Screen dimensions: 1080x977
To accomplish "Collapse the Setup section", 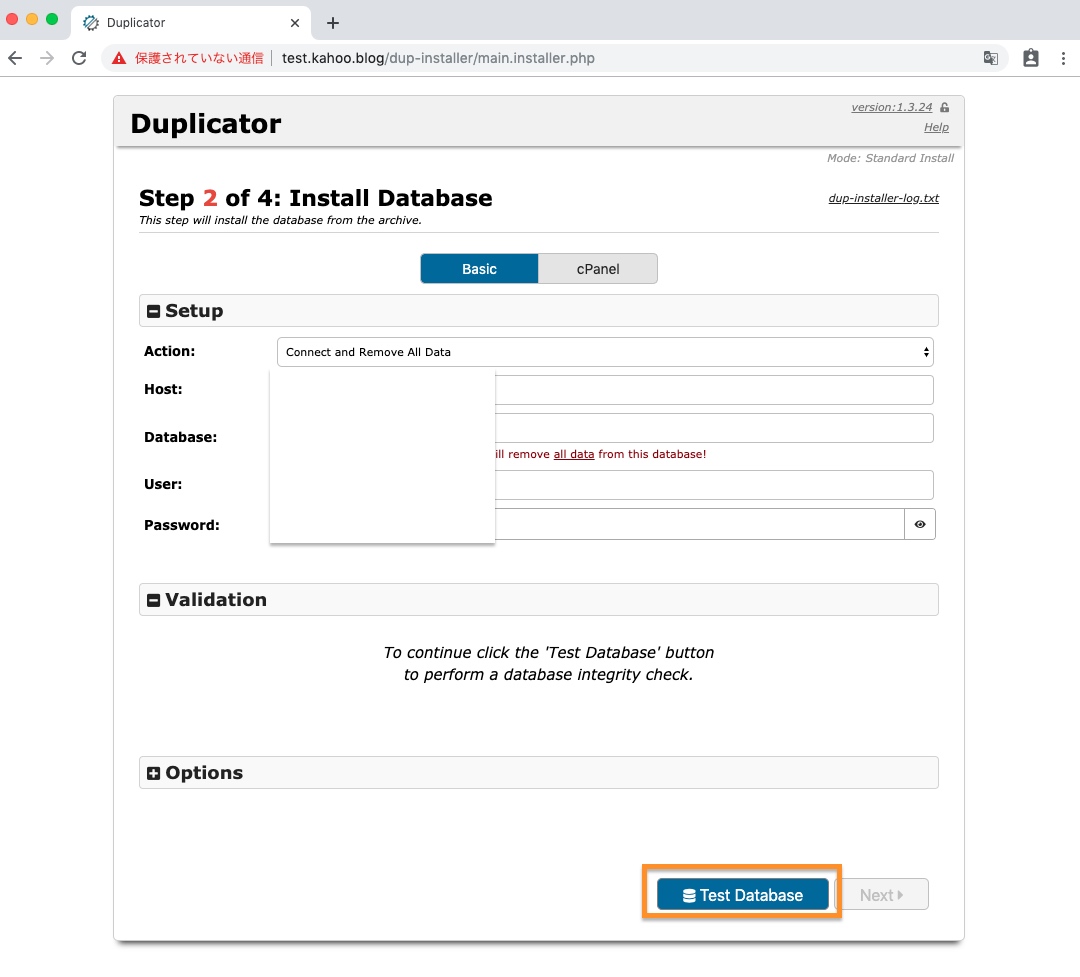I will [x=154, y=311].
